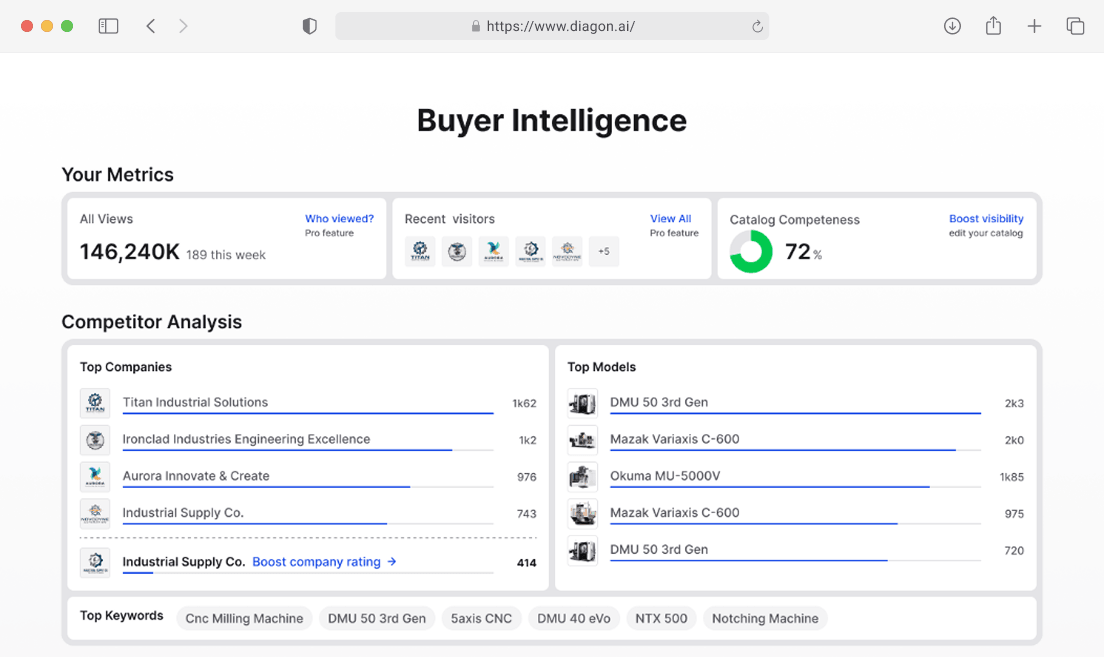
Task: Open DMU 50 3rd Gen 720 thumbnail
Action: 582,550
